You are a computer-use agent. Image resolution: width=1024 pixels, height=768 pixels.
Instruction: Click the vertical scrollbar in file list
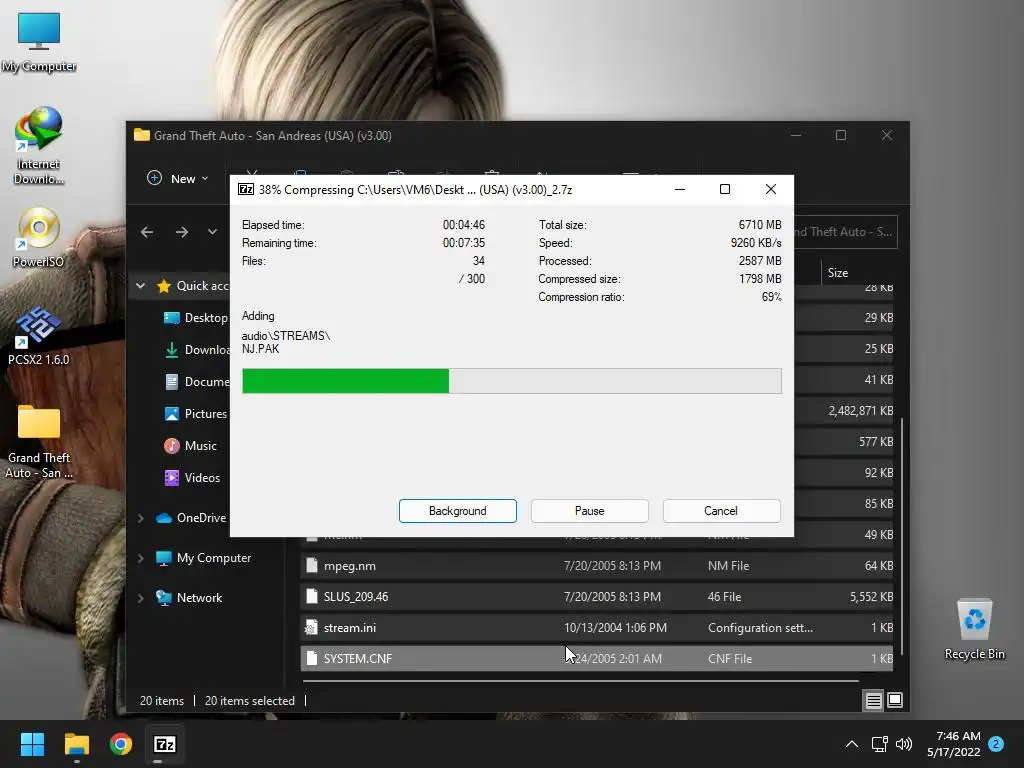pyautogui.click(x=901, y=536)
